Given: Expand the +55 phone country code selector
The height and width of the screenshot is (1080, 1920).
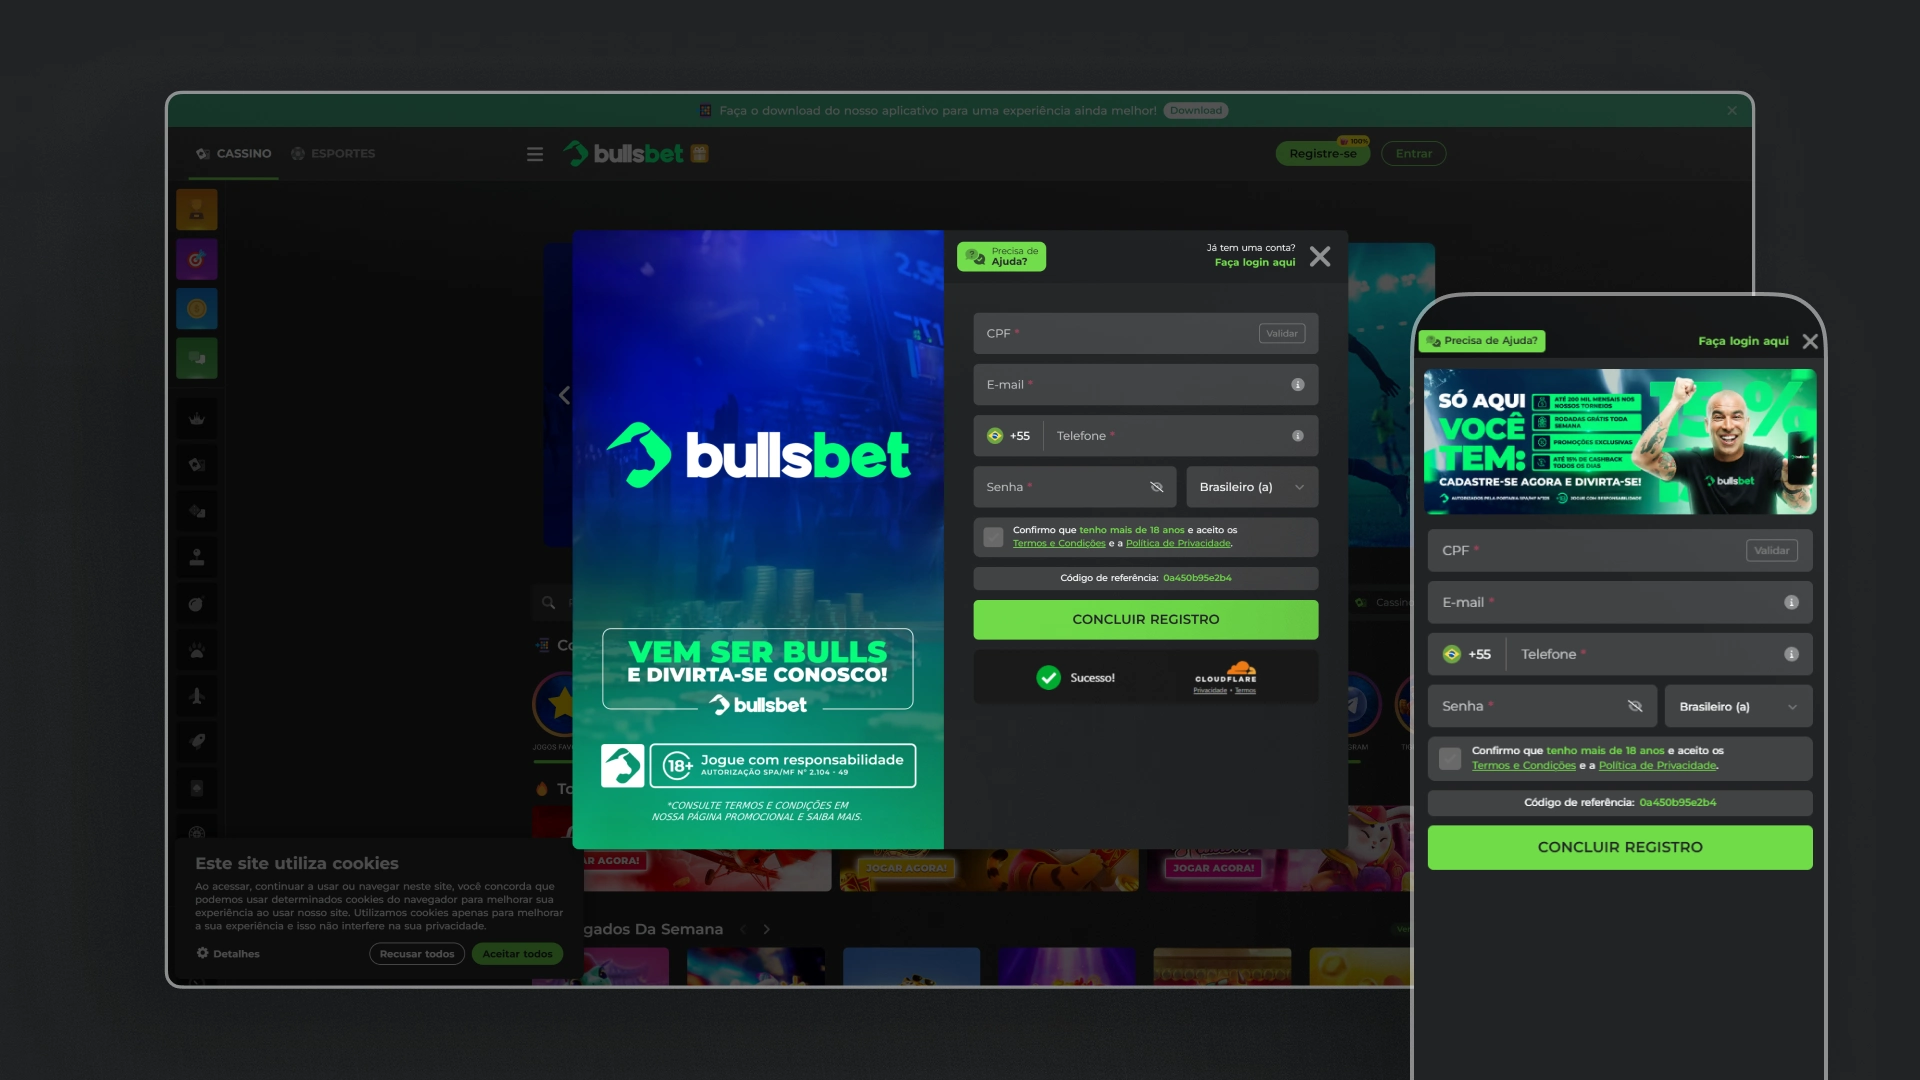Looking at the screenshot, I should coord(1008,435).
